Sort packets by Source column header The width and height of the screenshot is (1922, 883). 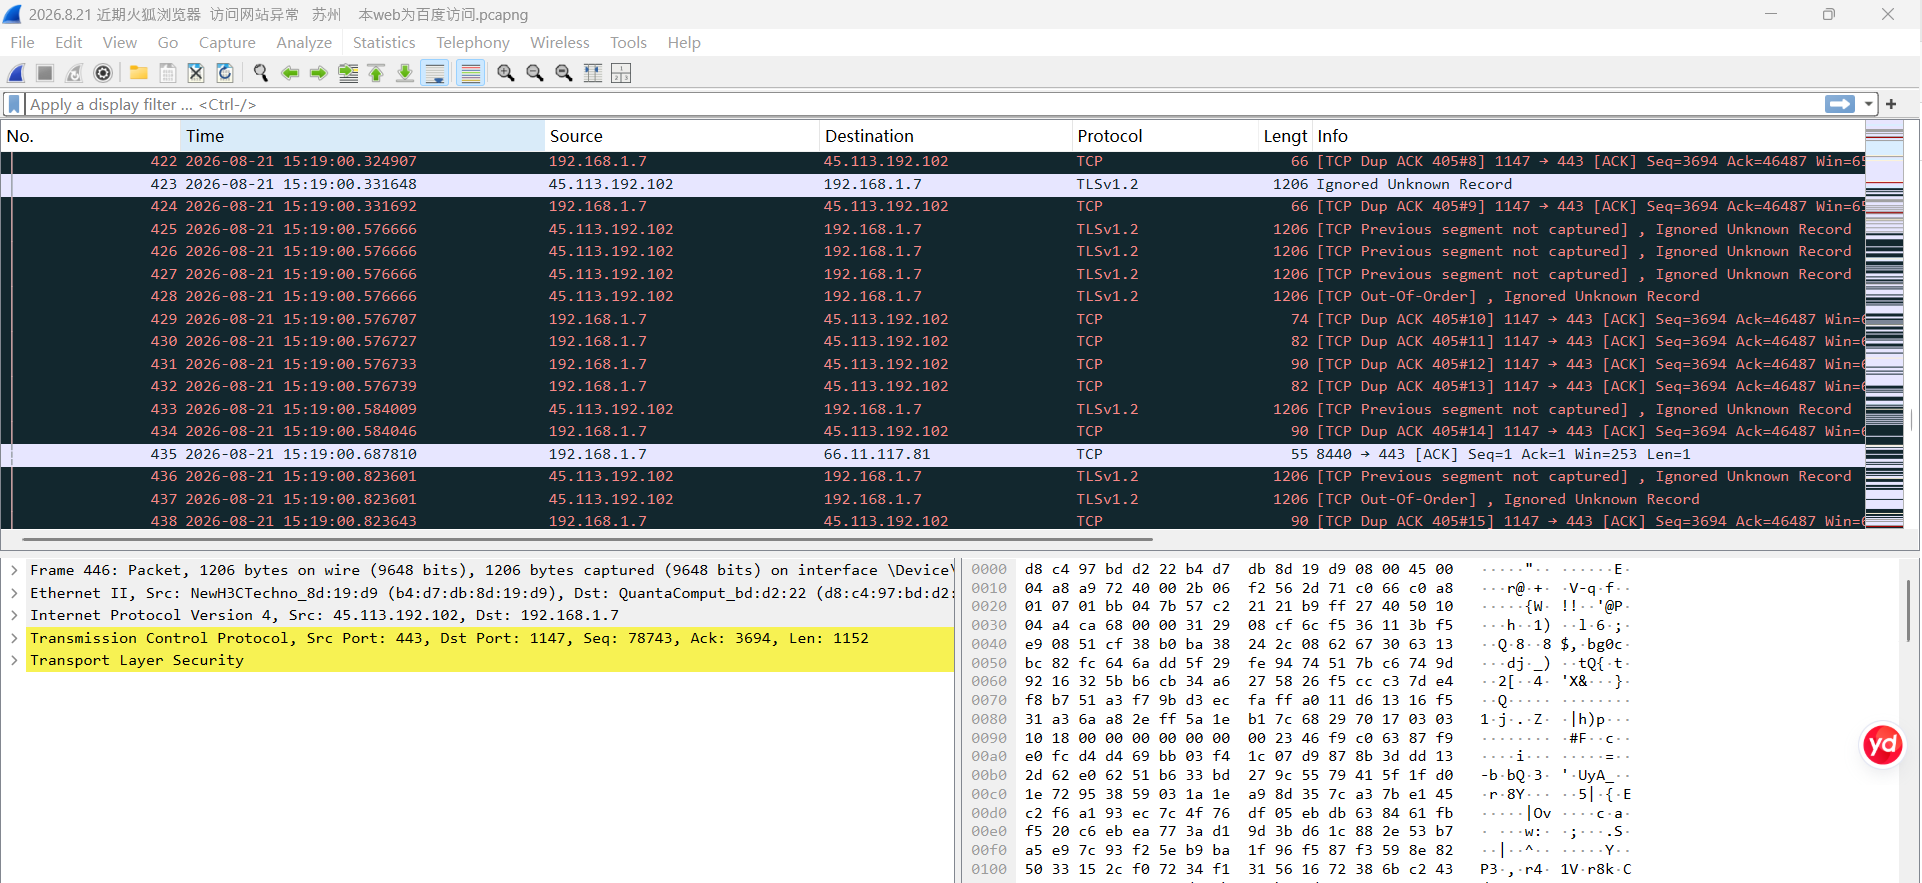point(681,136)
